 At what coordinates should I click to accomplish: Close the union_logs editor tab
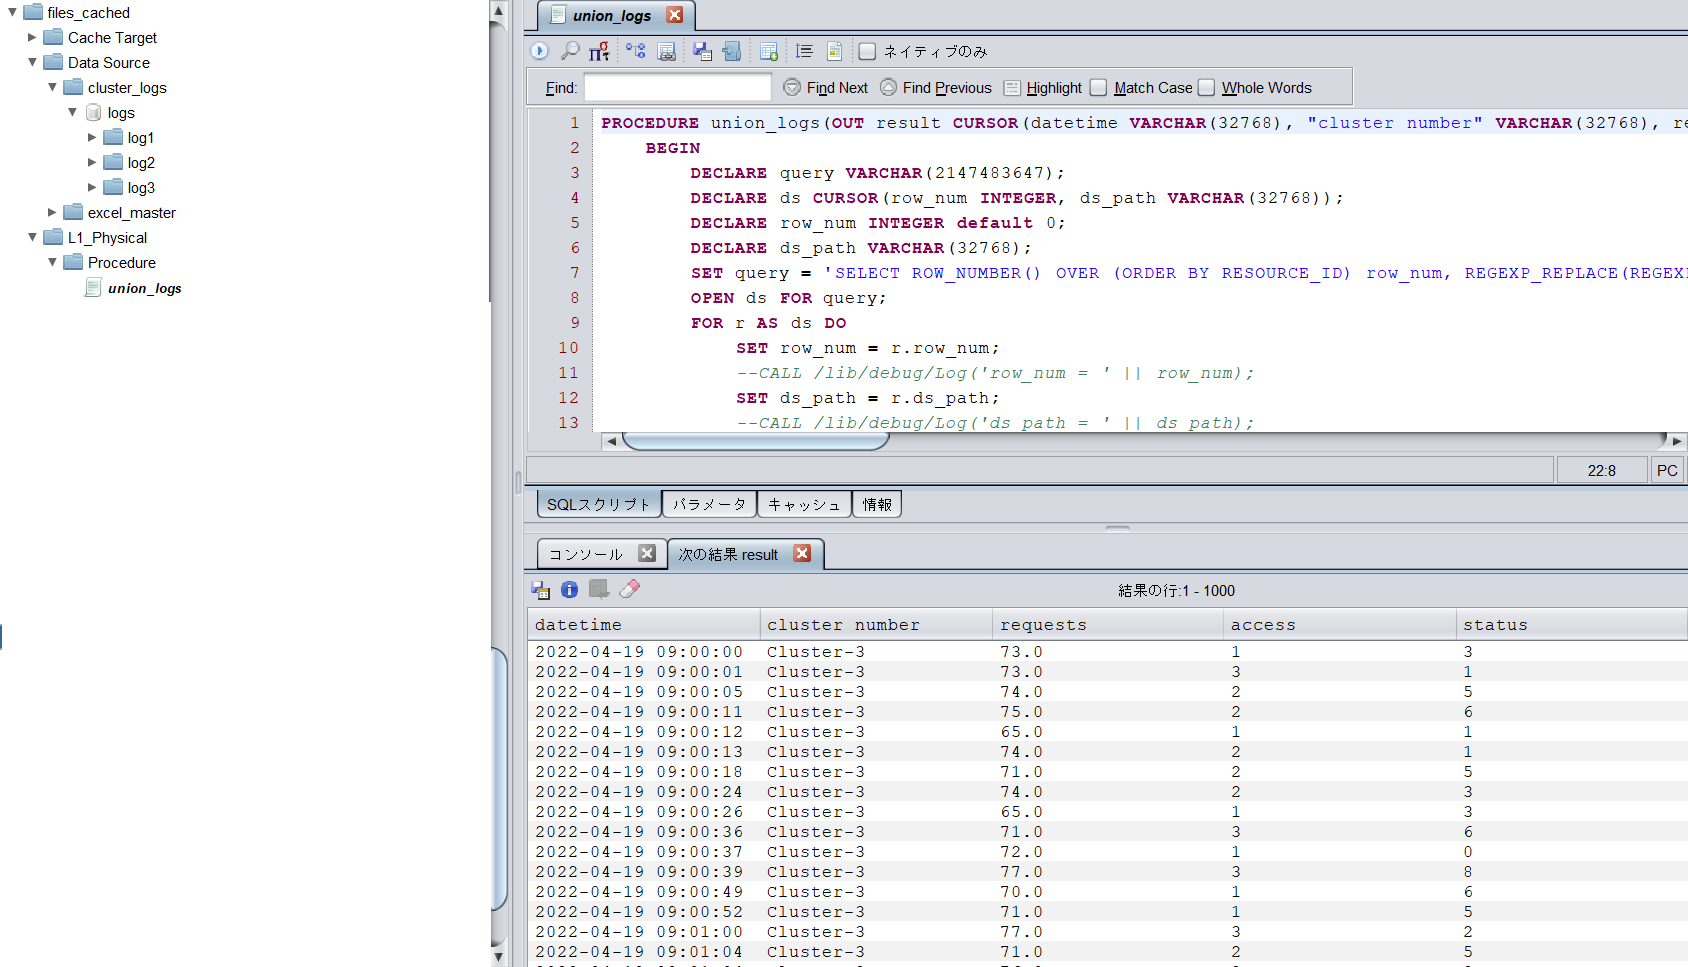tap(675, 15)
